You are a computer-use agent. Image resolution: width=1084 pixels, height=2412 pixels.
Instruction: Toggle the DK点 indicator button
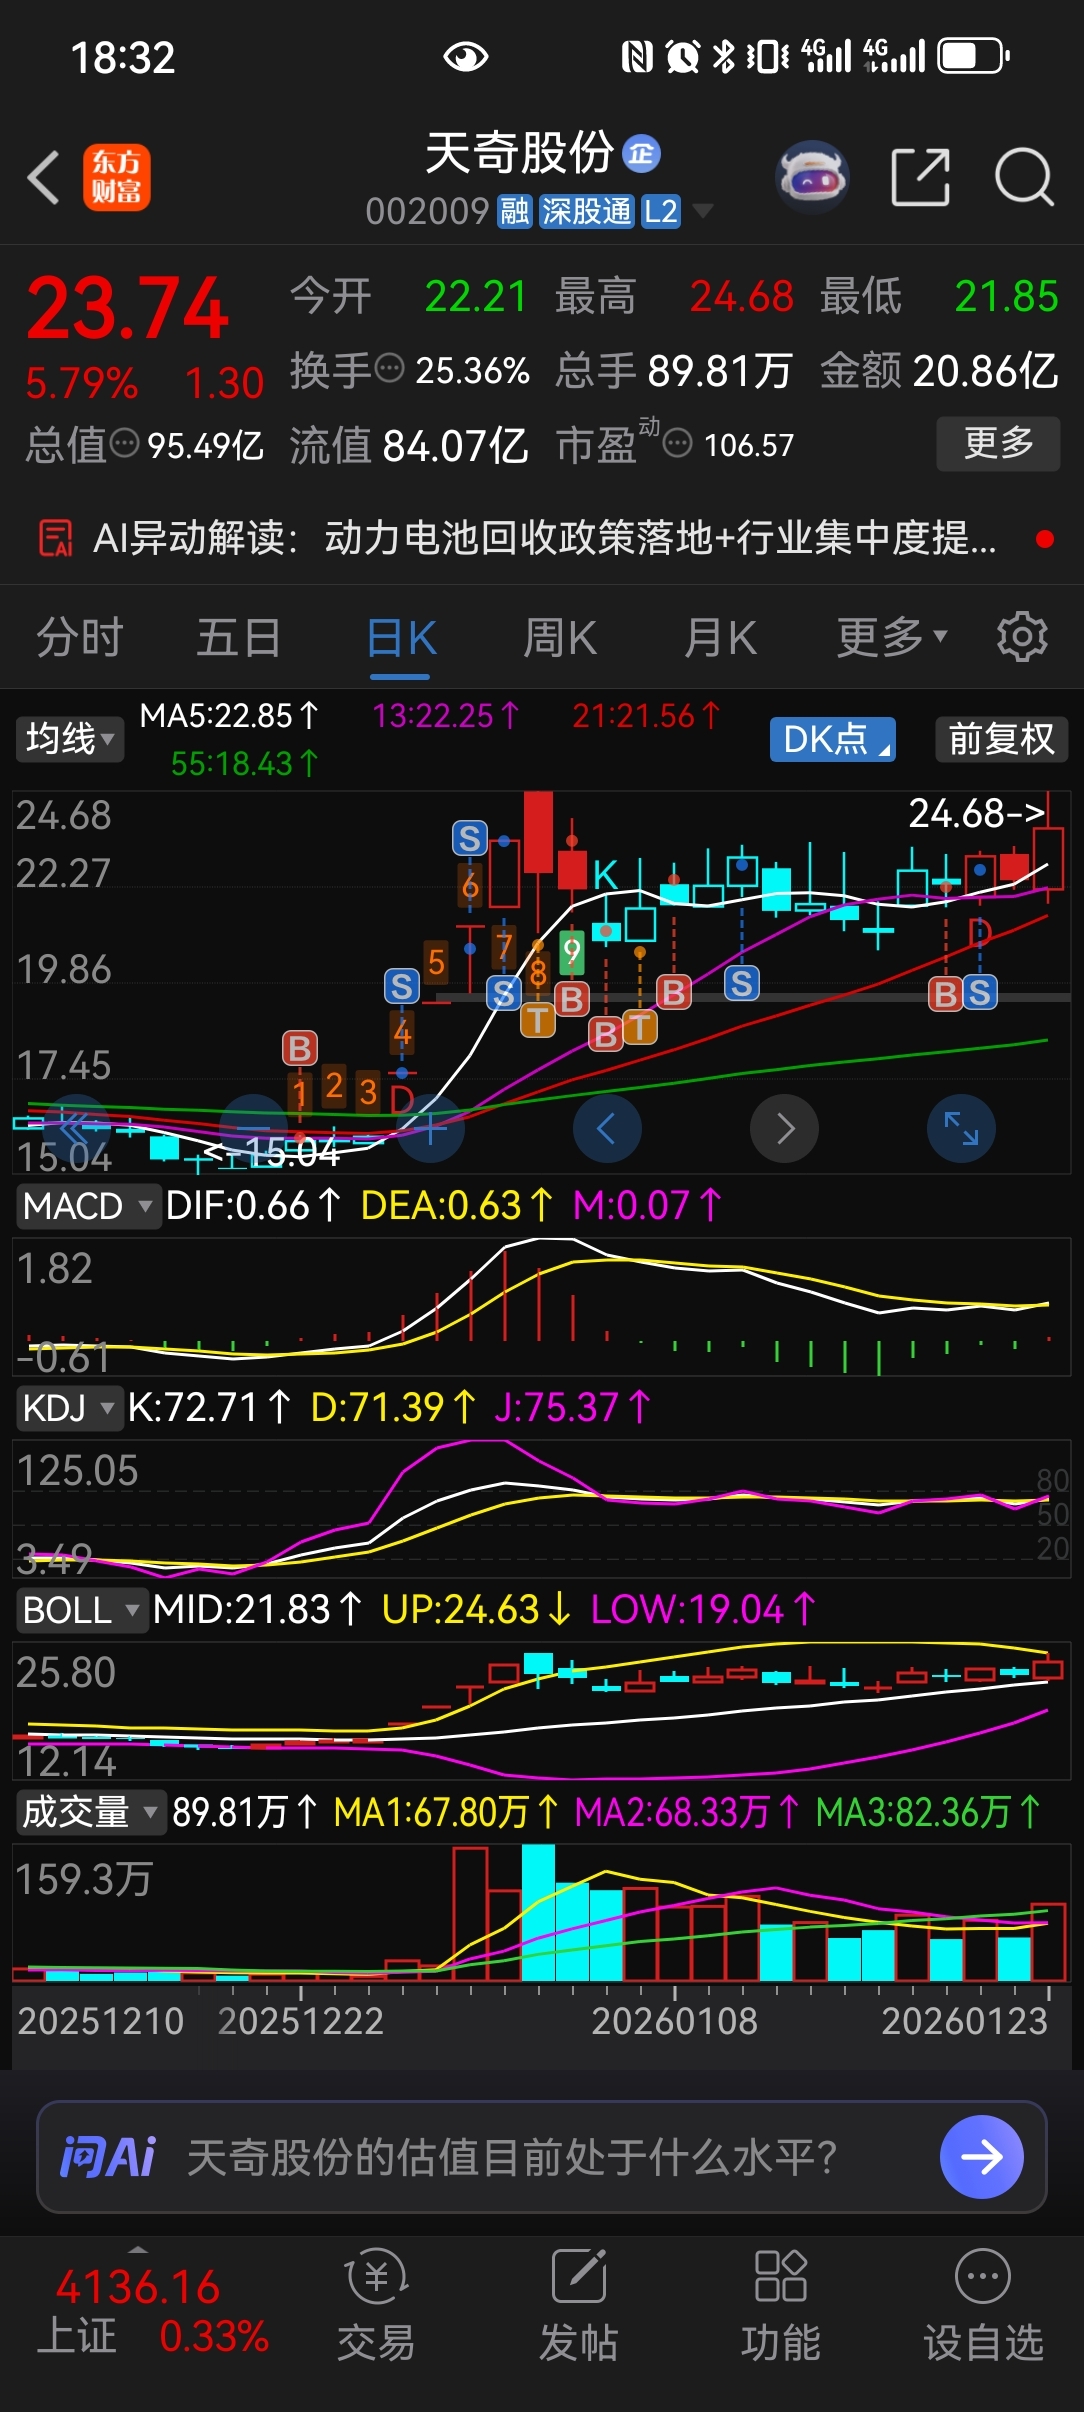point(832,739)
